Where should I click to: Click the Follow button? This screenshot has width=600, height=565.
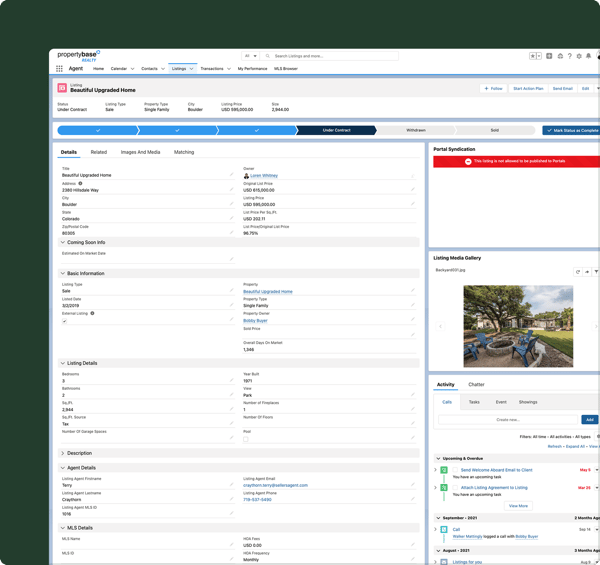(x=493, y=88)
